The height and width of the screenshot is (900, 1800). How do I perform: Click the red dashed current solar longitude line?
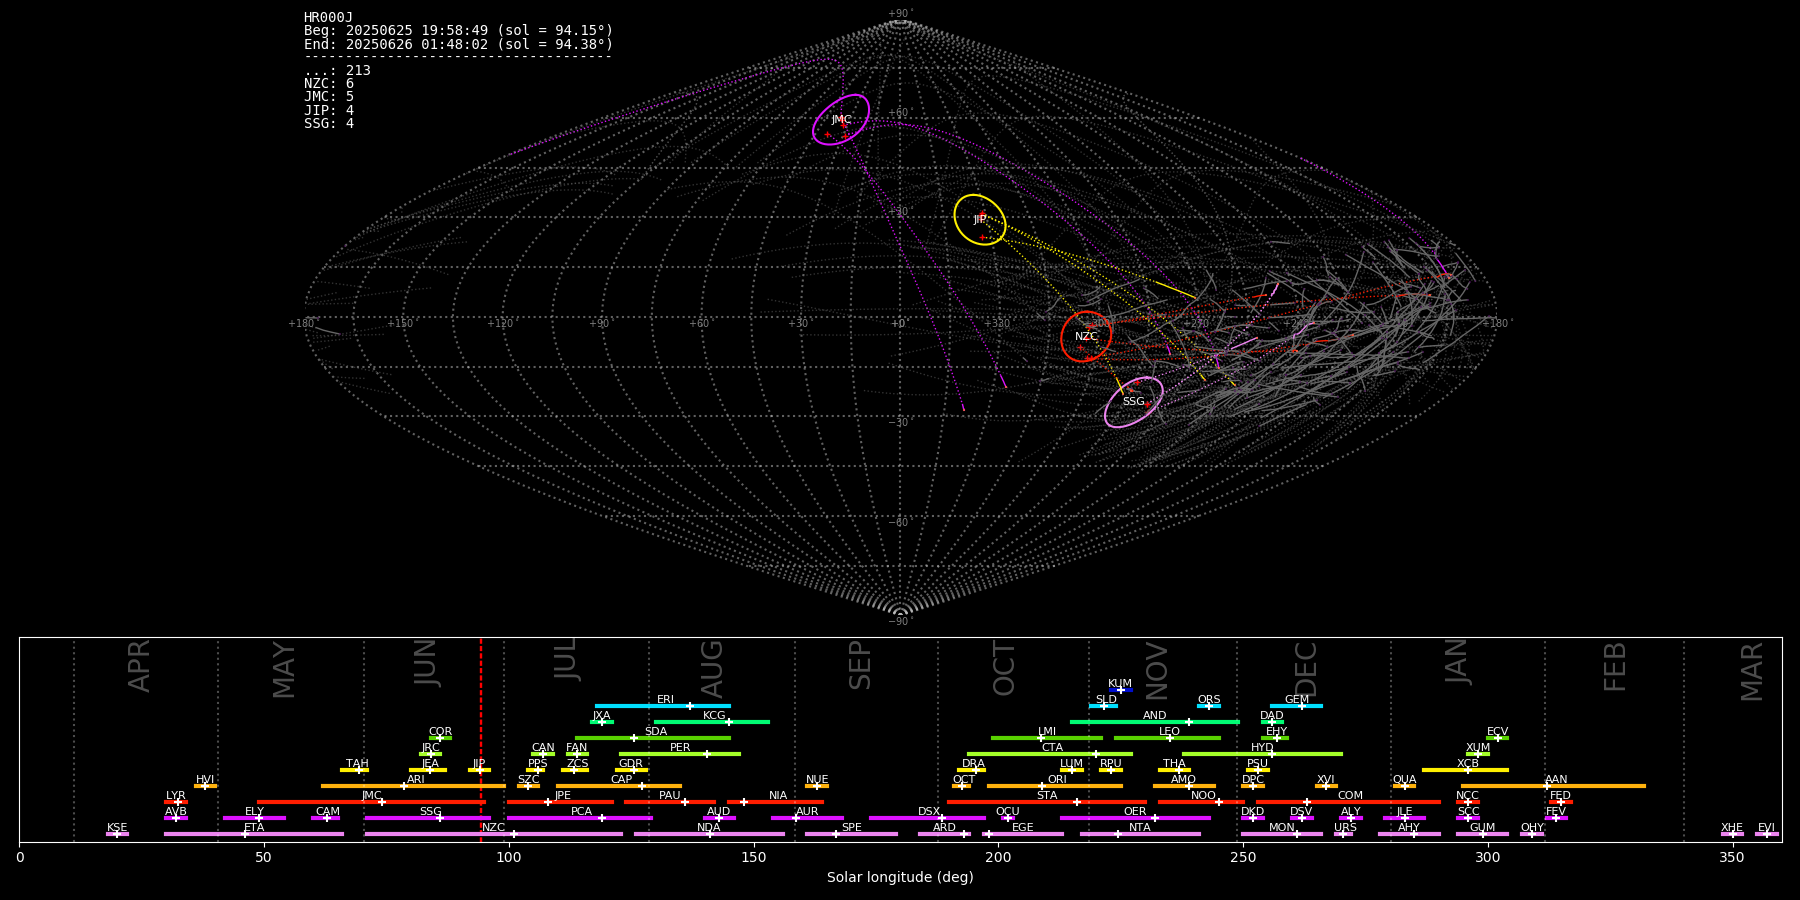coord(481,740)
